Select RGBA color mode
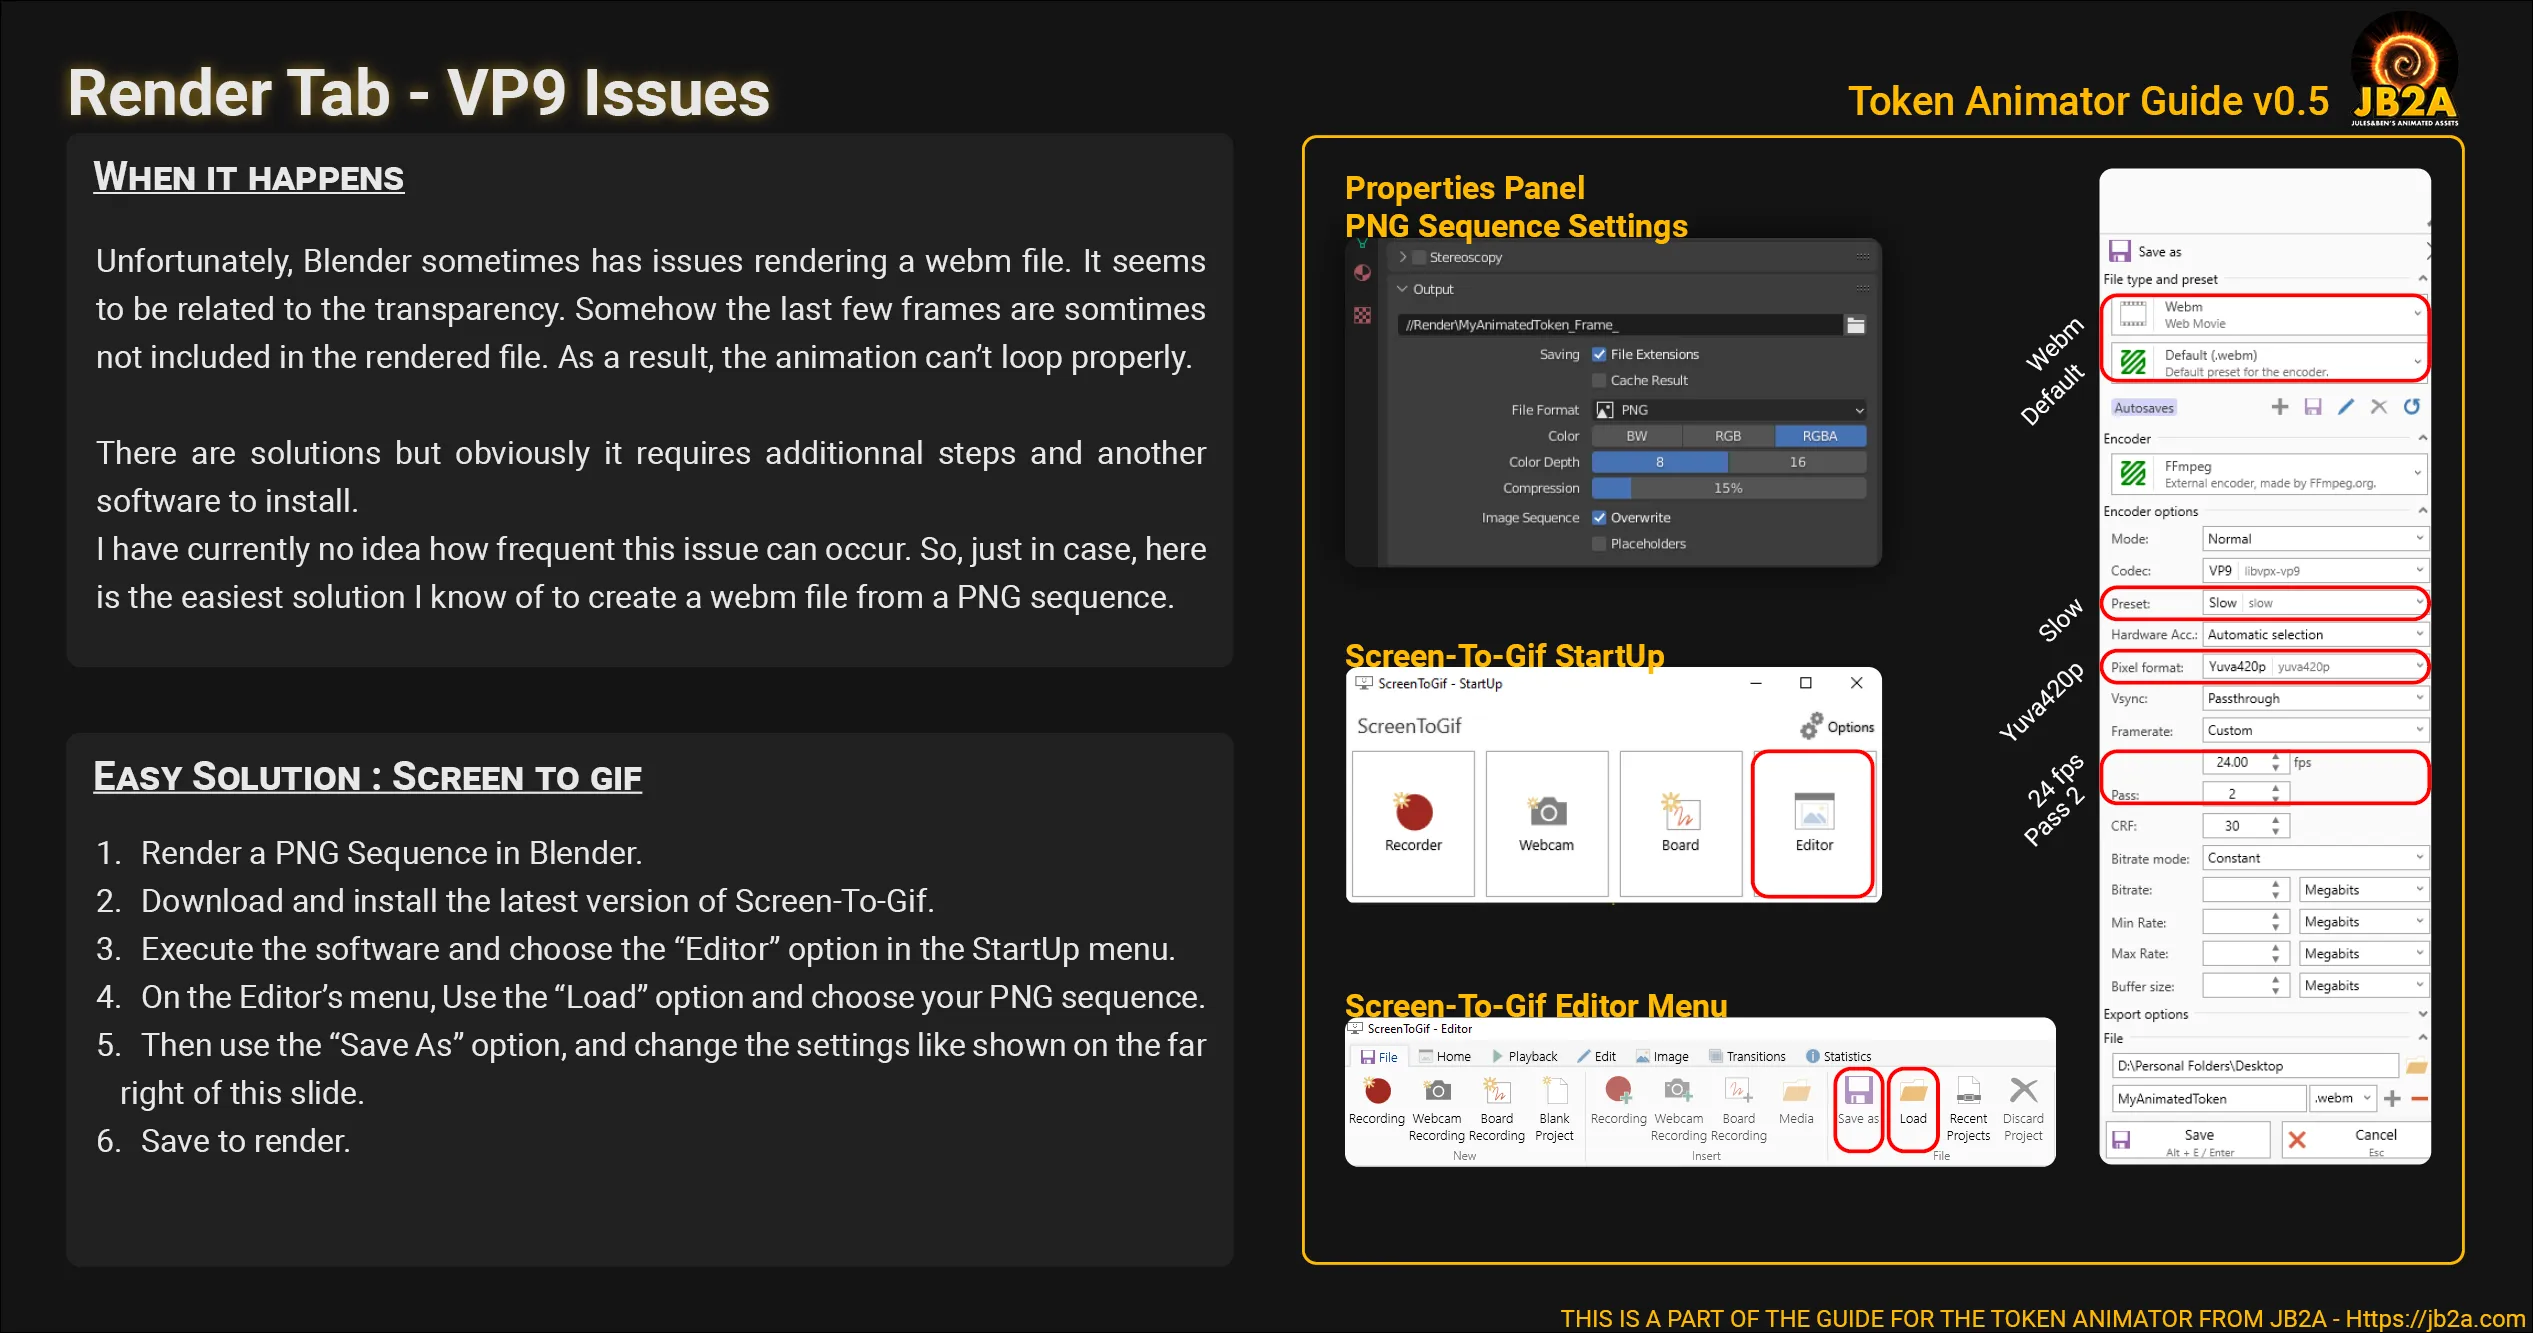Screen dimensions: 2533x1333 [x=1820, y=436]
